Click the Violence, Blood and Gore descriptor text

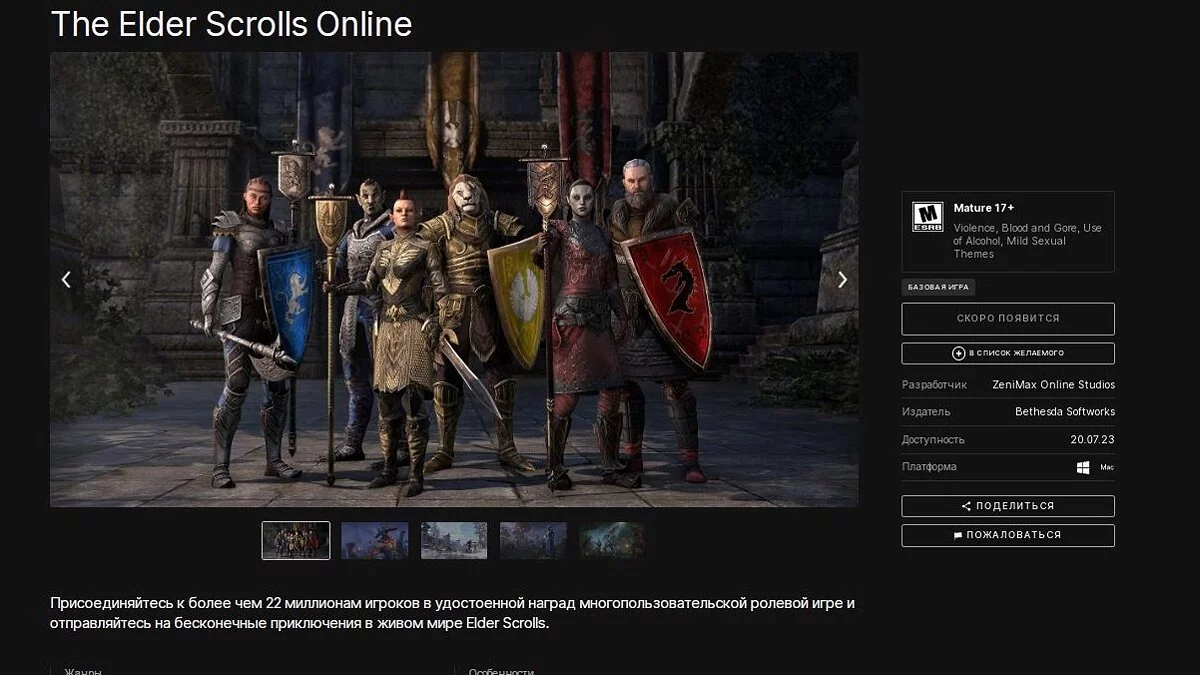1027,241
